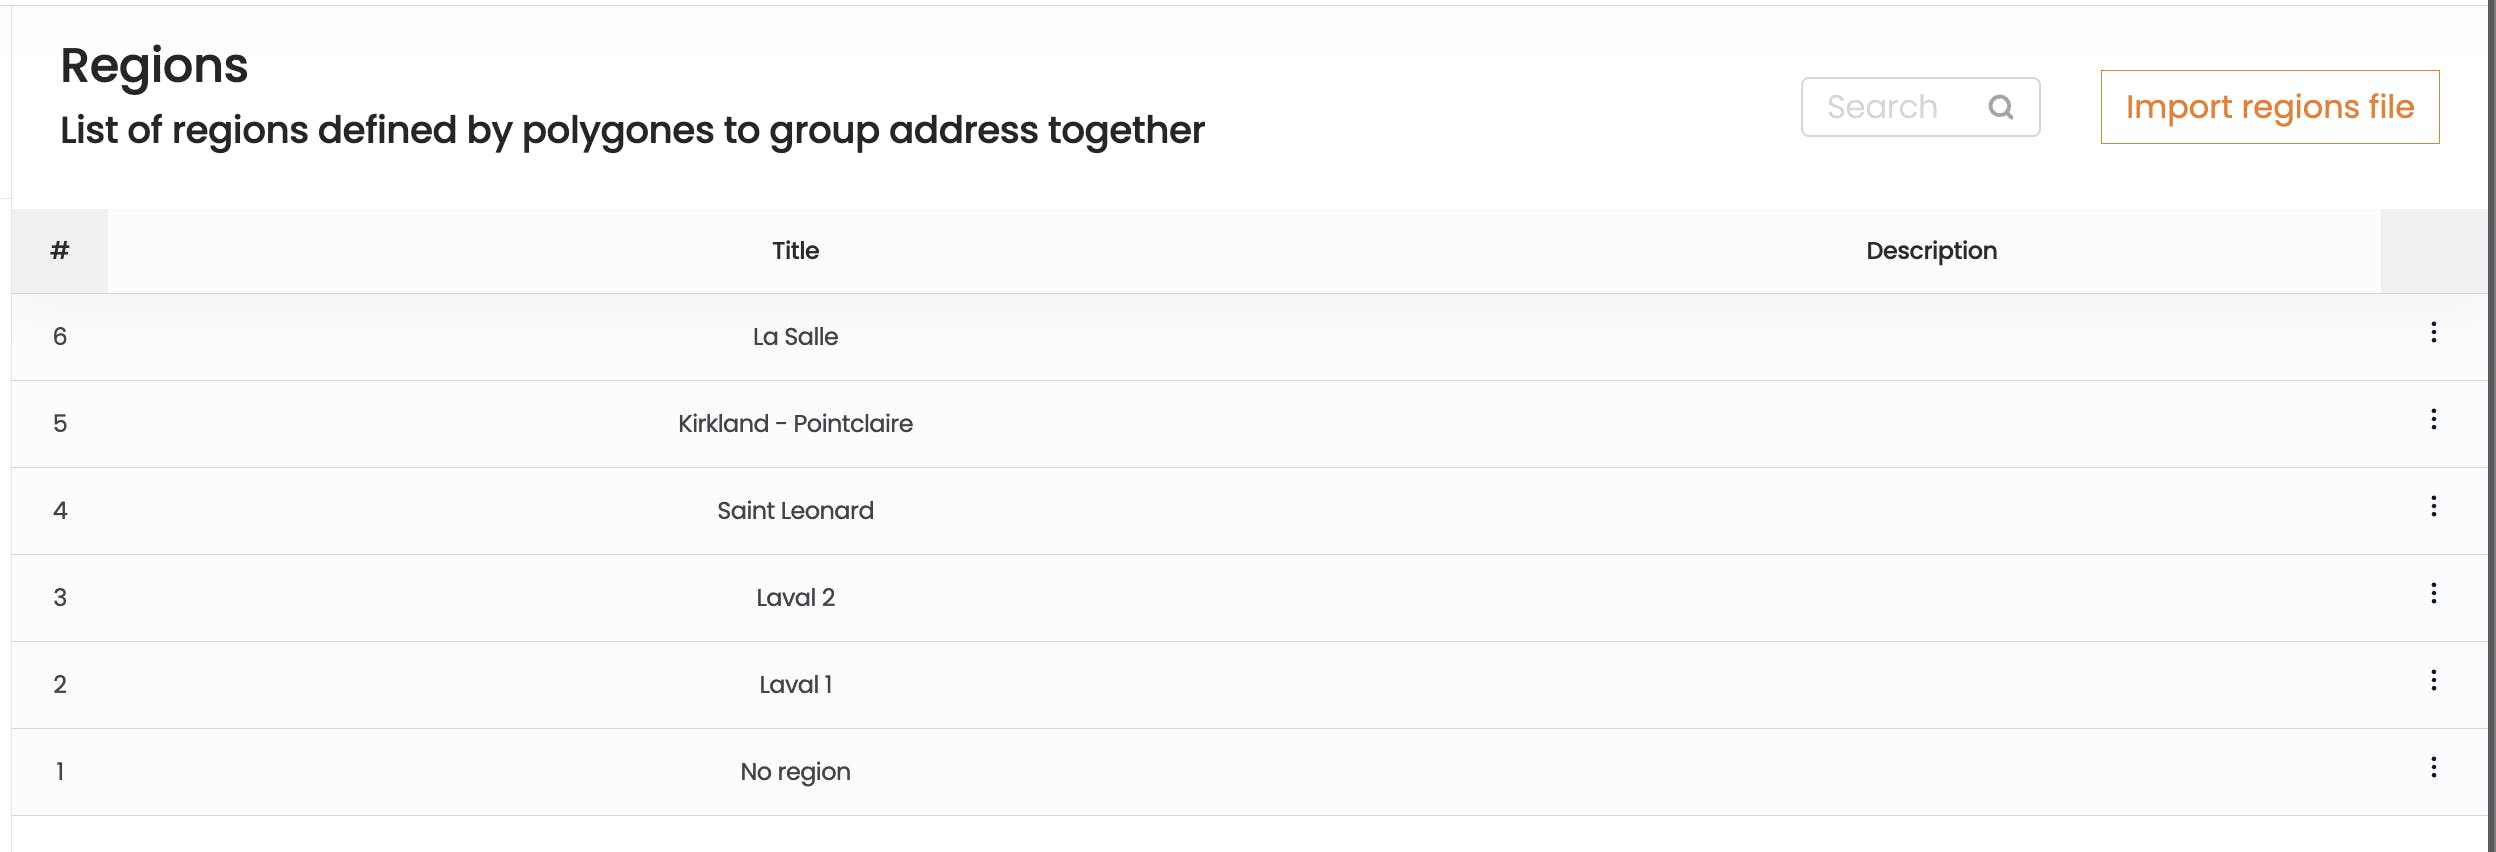Focus the Search input field
The width and height of the screenshot is (2496, 852).
1920,107
